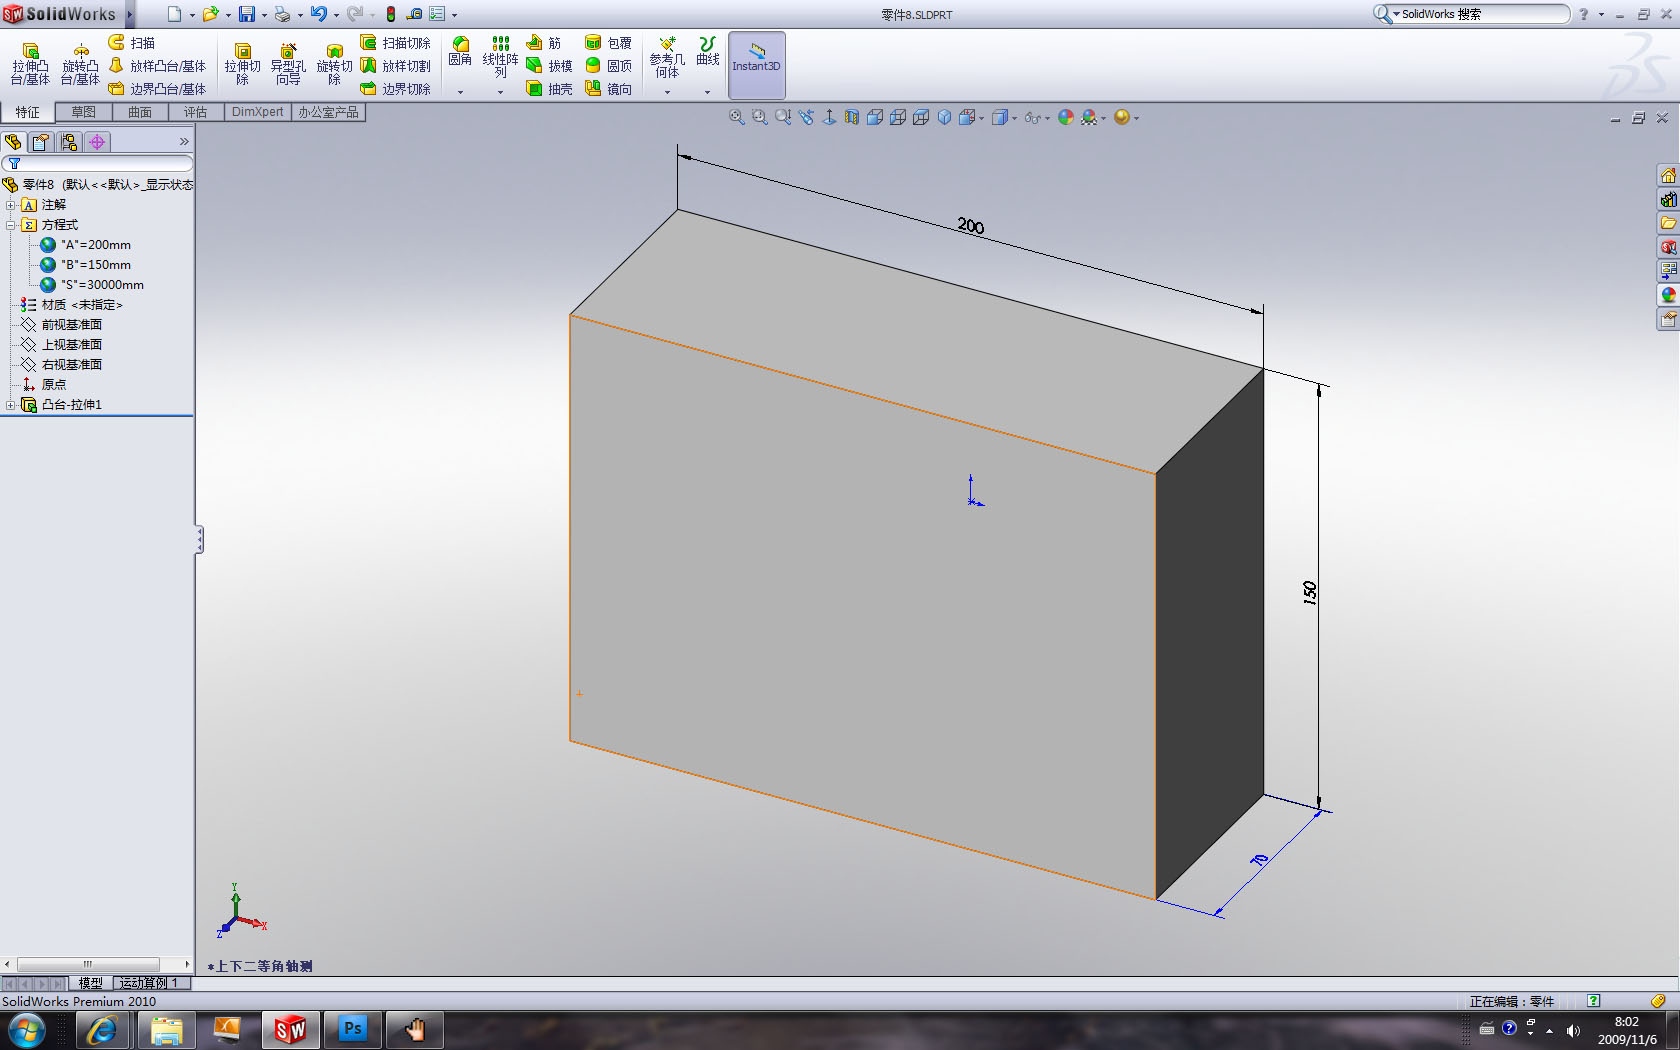Expand the SolidWorks menu flyout arrow
The height and width of the screenshot is (1050, 1680).
(x=130, y=14)
